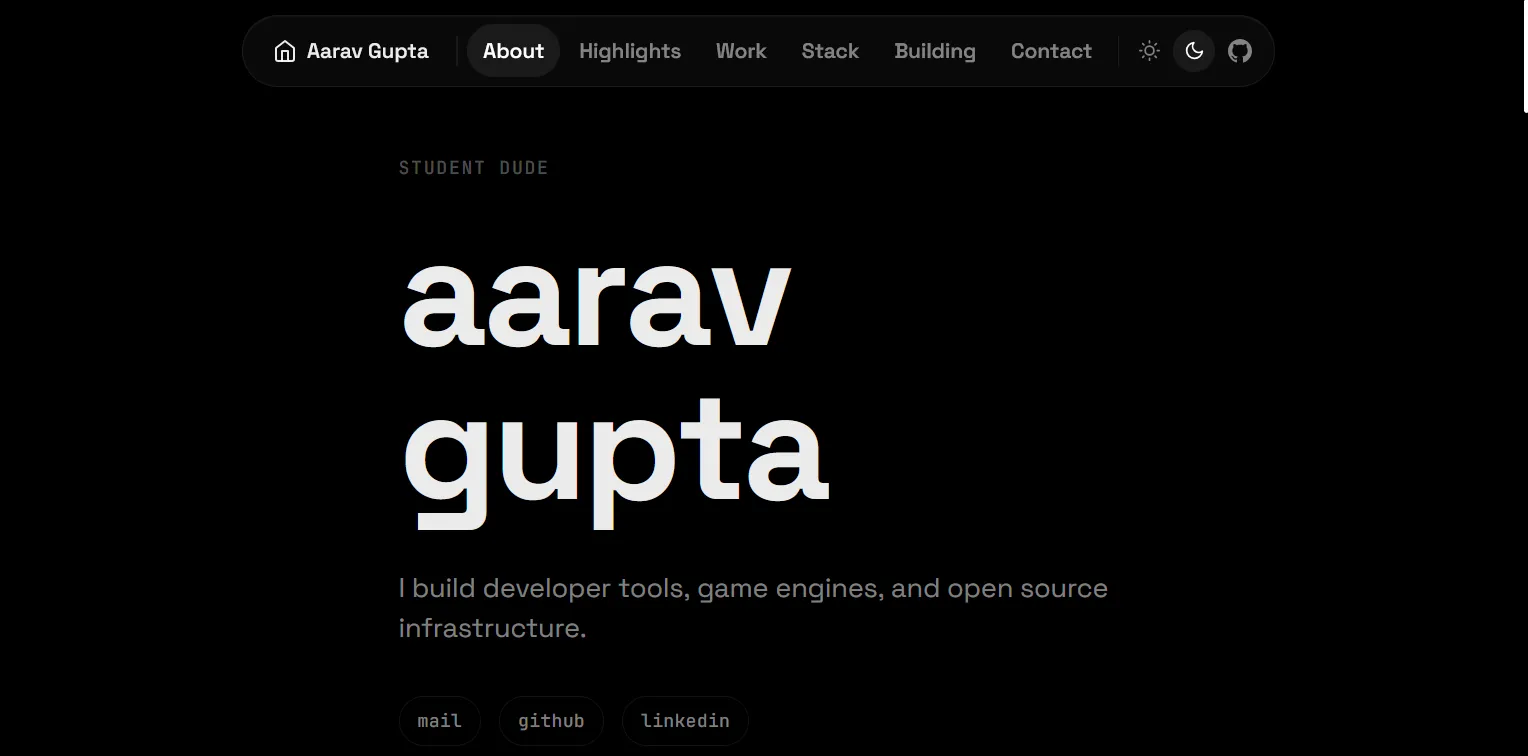Select the About nav tab
1528x756 pixels.
tap(513, 51)
